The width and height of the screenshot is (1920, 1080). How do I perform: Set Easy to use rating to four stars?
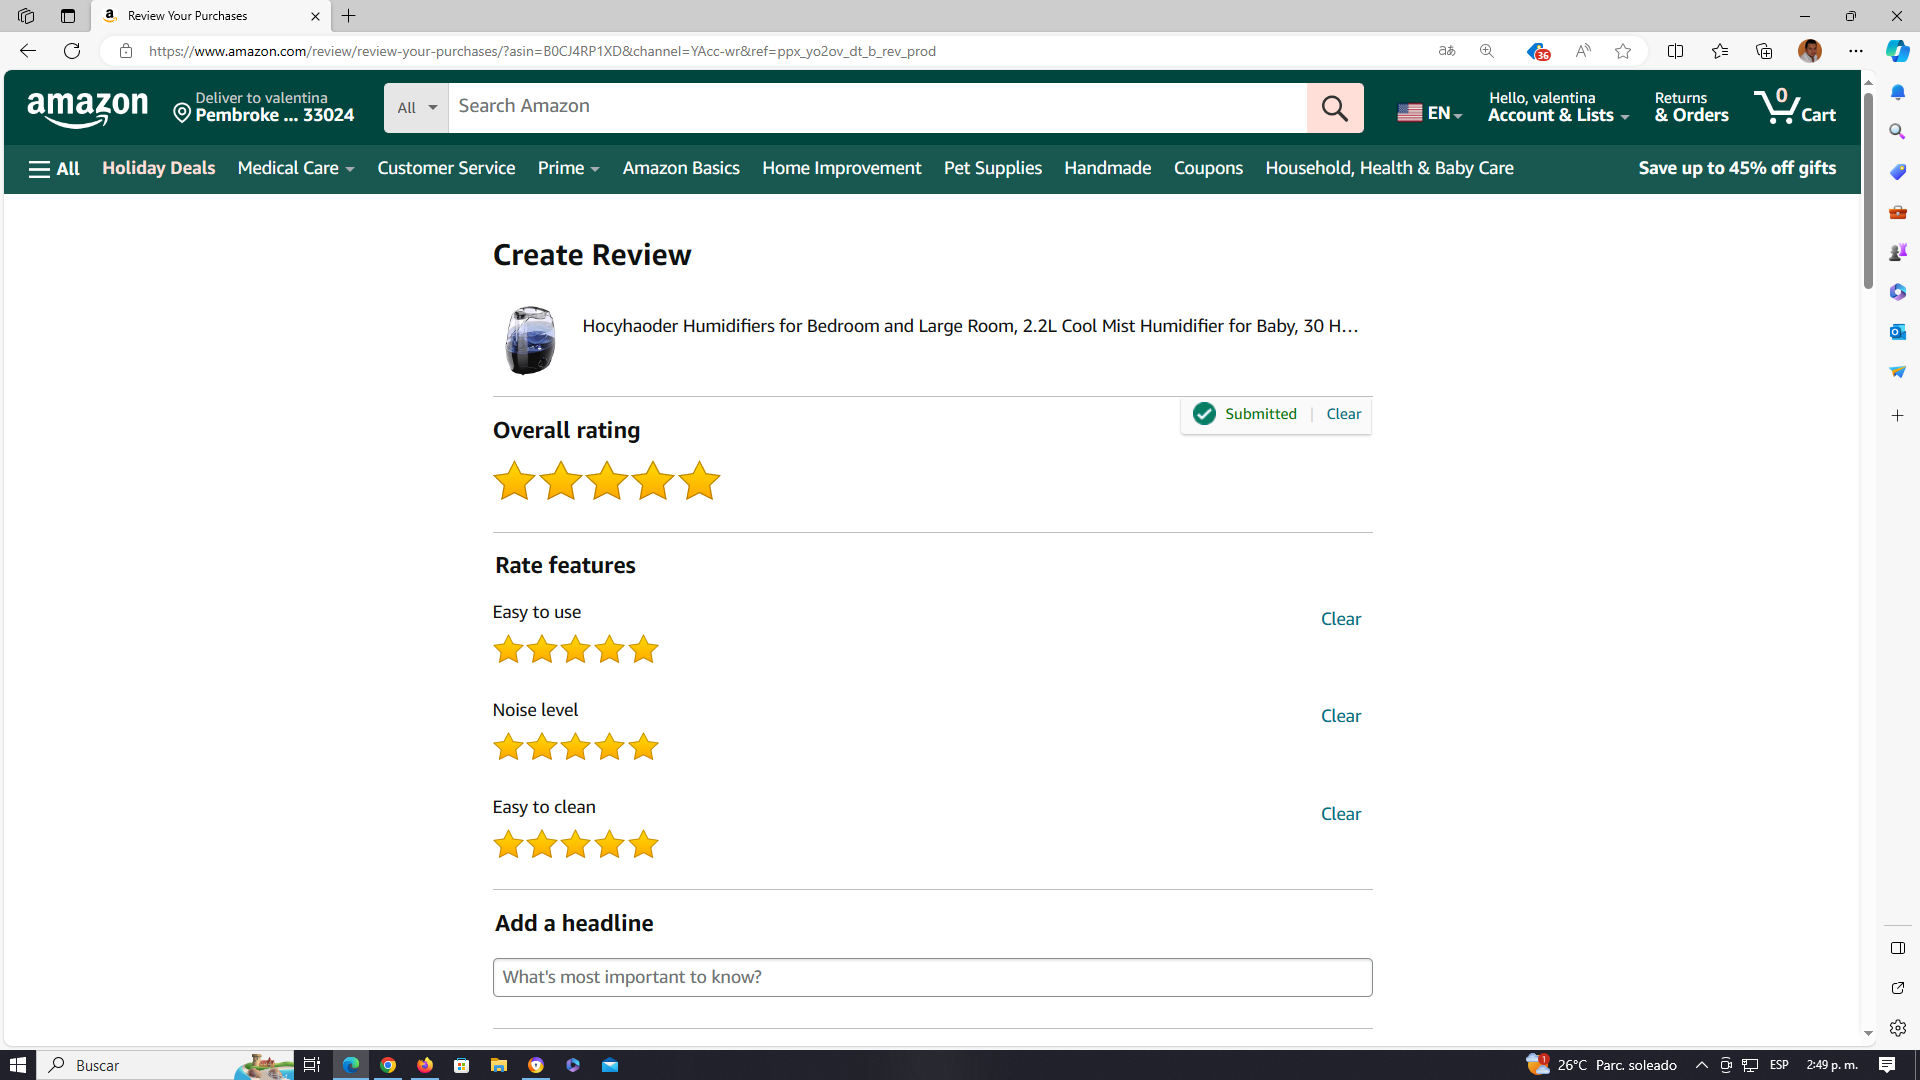(x=609, y=650)
